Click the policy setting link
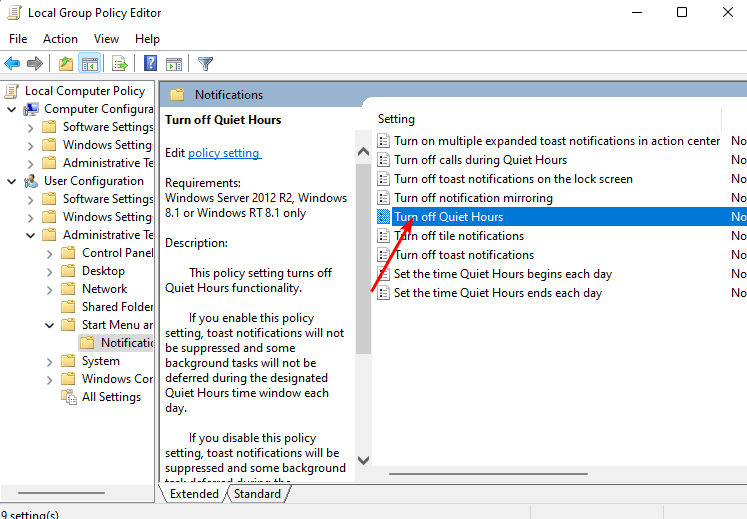This screenshot has height=519, width=747. [224, 153]
